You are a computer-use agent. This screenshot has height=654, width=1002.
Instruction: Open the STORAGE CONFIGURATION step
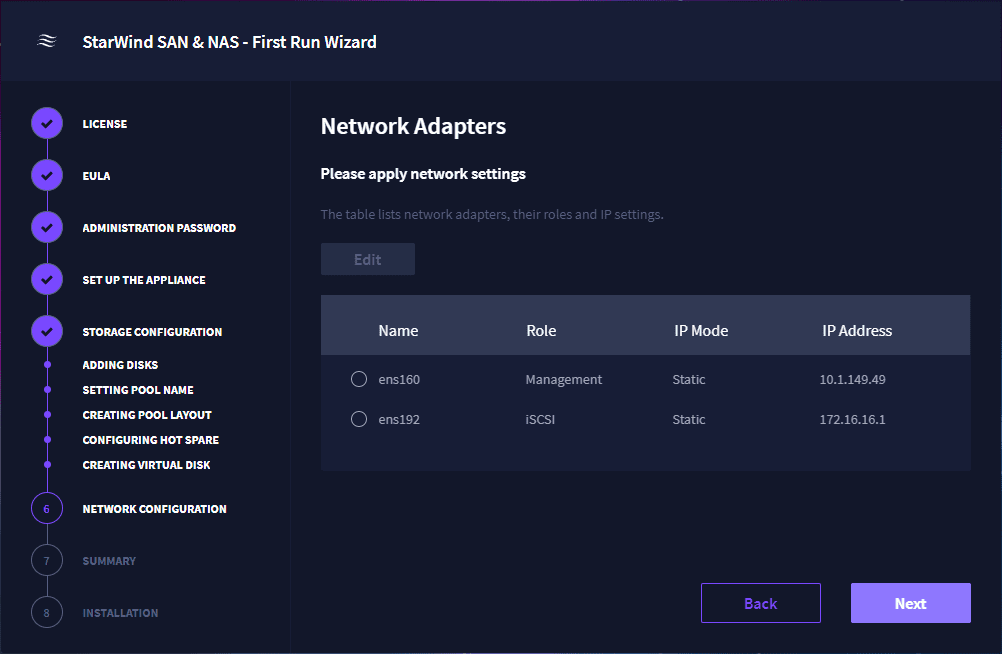[152, 332]
